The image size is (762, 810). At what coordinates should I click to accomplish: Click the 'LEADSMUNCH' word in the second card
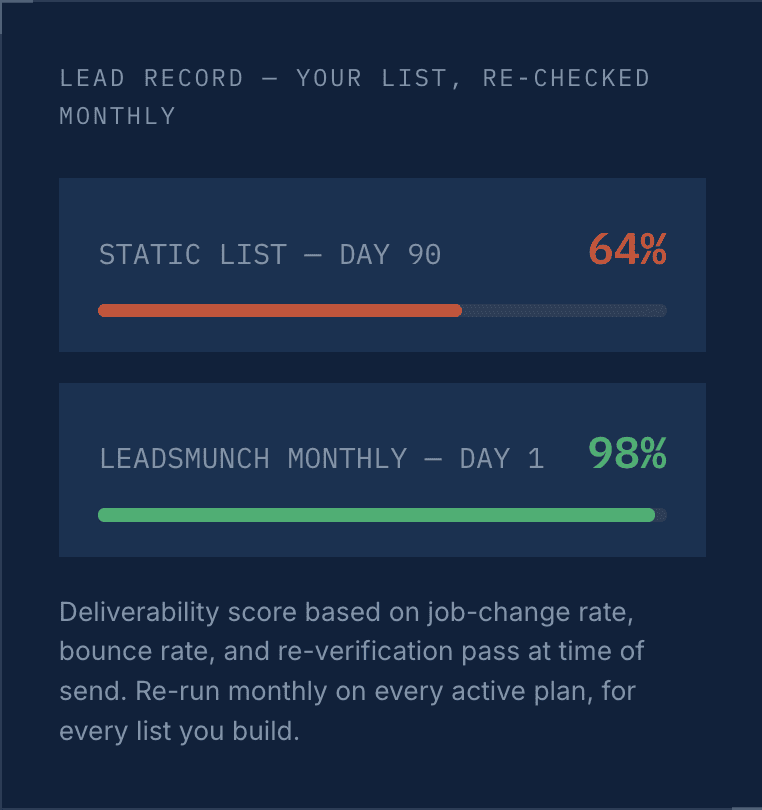point(184,459)
